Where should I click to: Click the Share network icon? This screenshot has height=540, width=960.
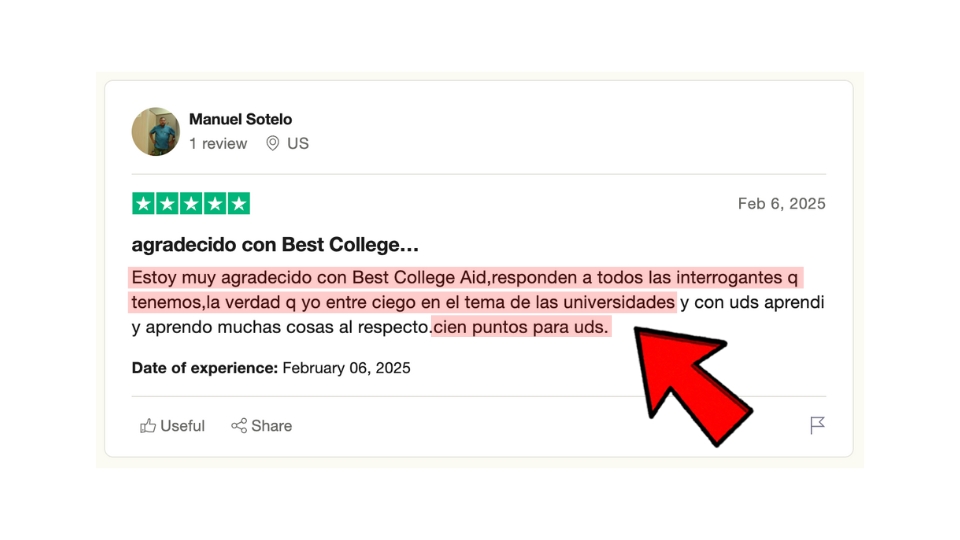pyautogui.click(x=239, y=426)
